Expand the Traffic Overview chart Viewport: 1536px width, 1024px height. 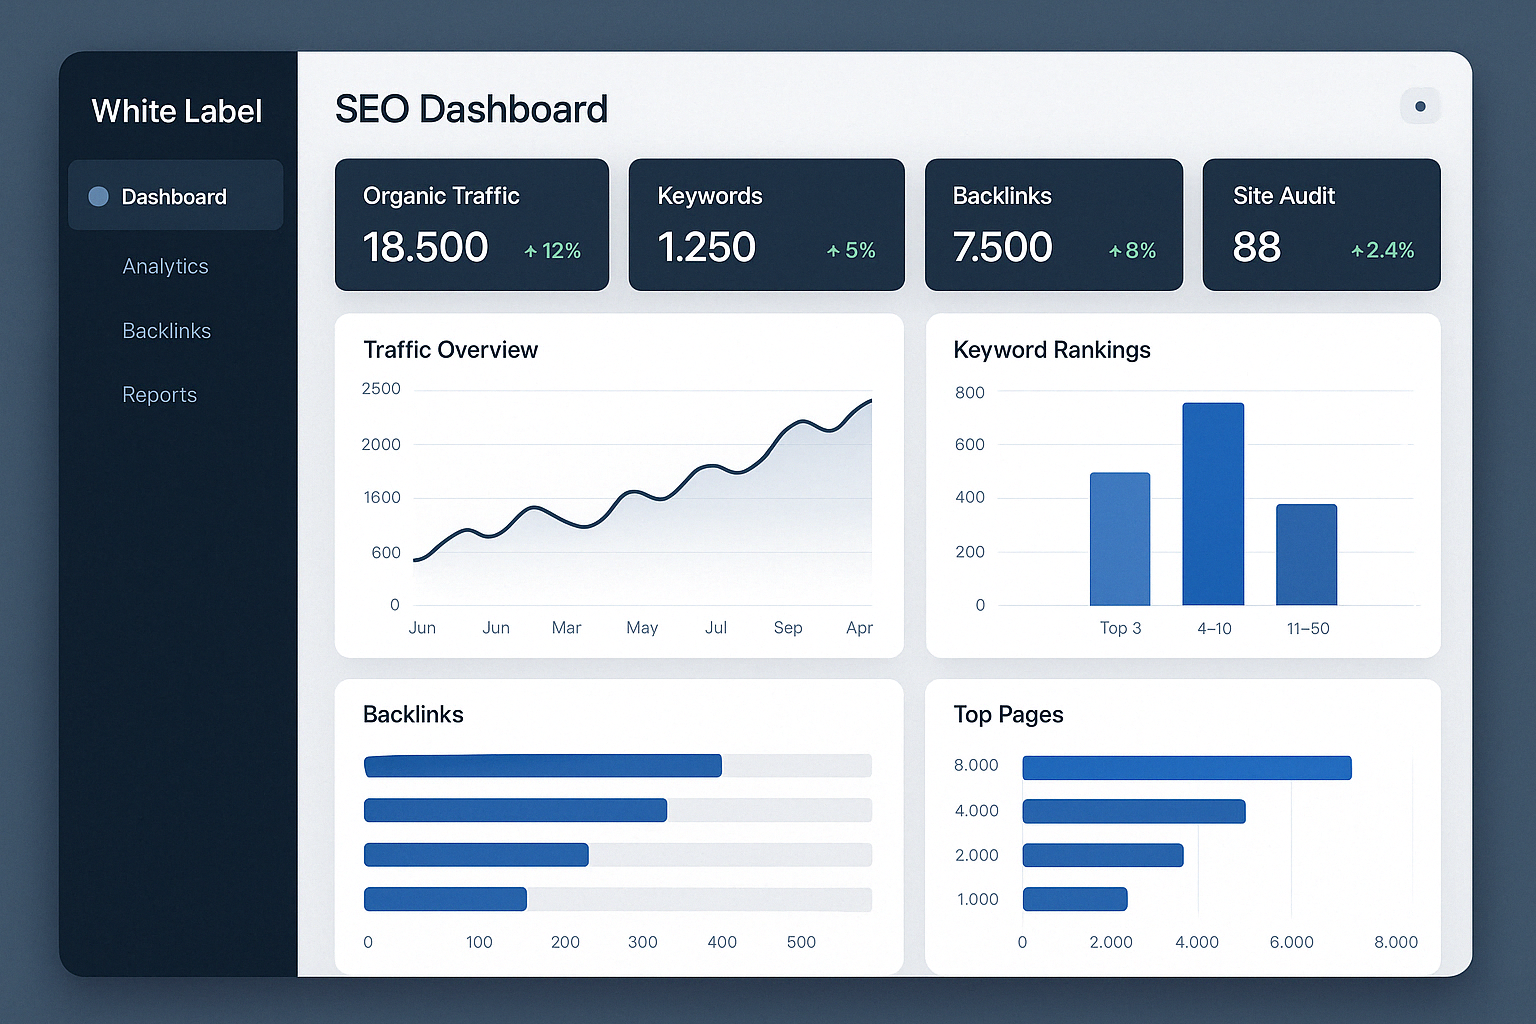click(x=619, y=485)
